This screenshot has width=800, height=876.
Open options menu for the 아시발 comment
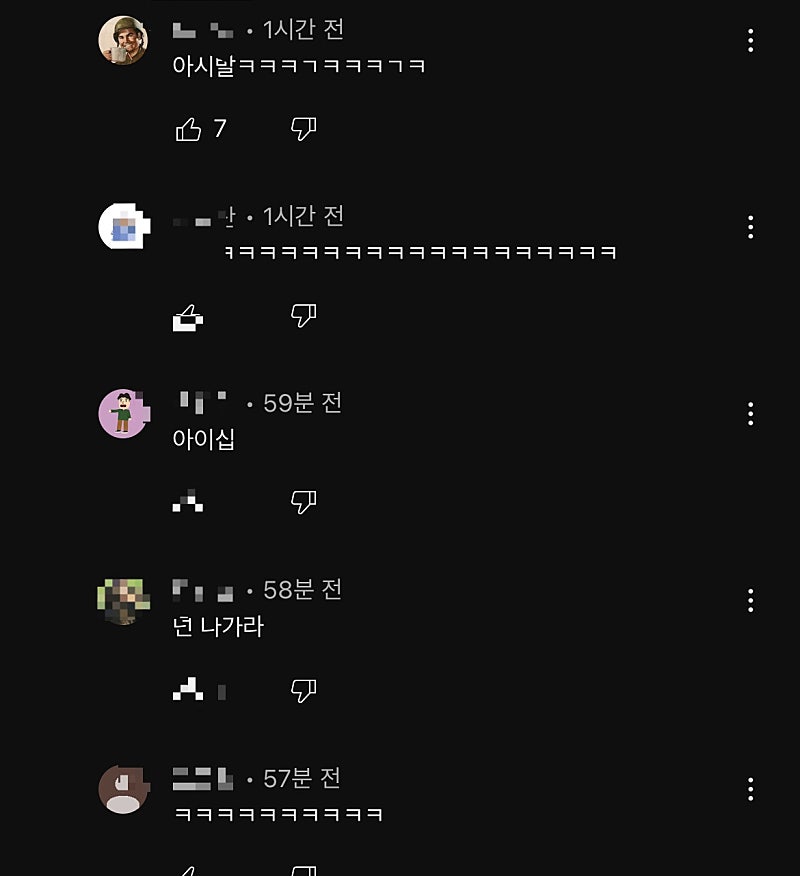(750, 41)
